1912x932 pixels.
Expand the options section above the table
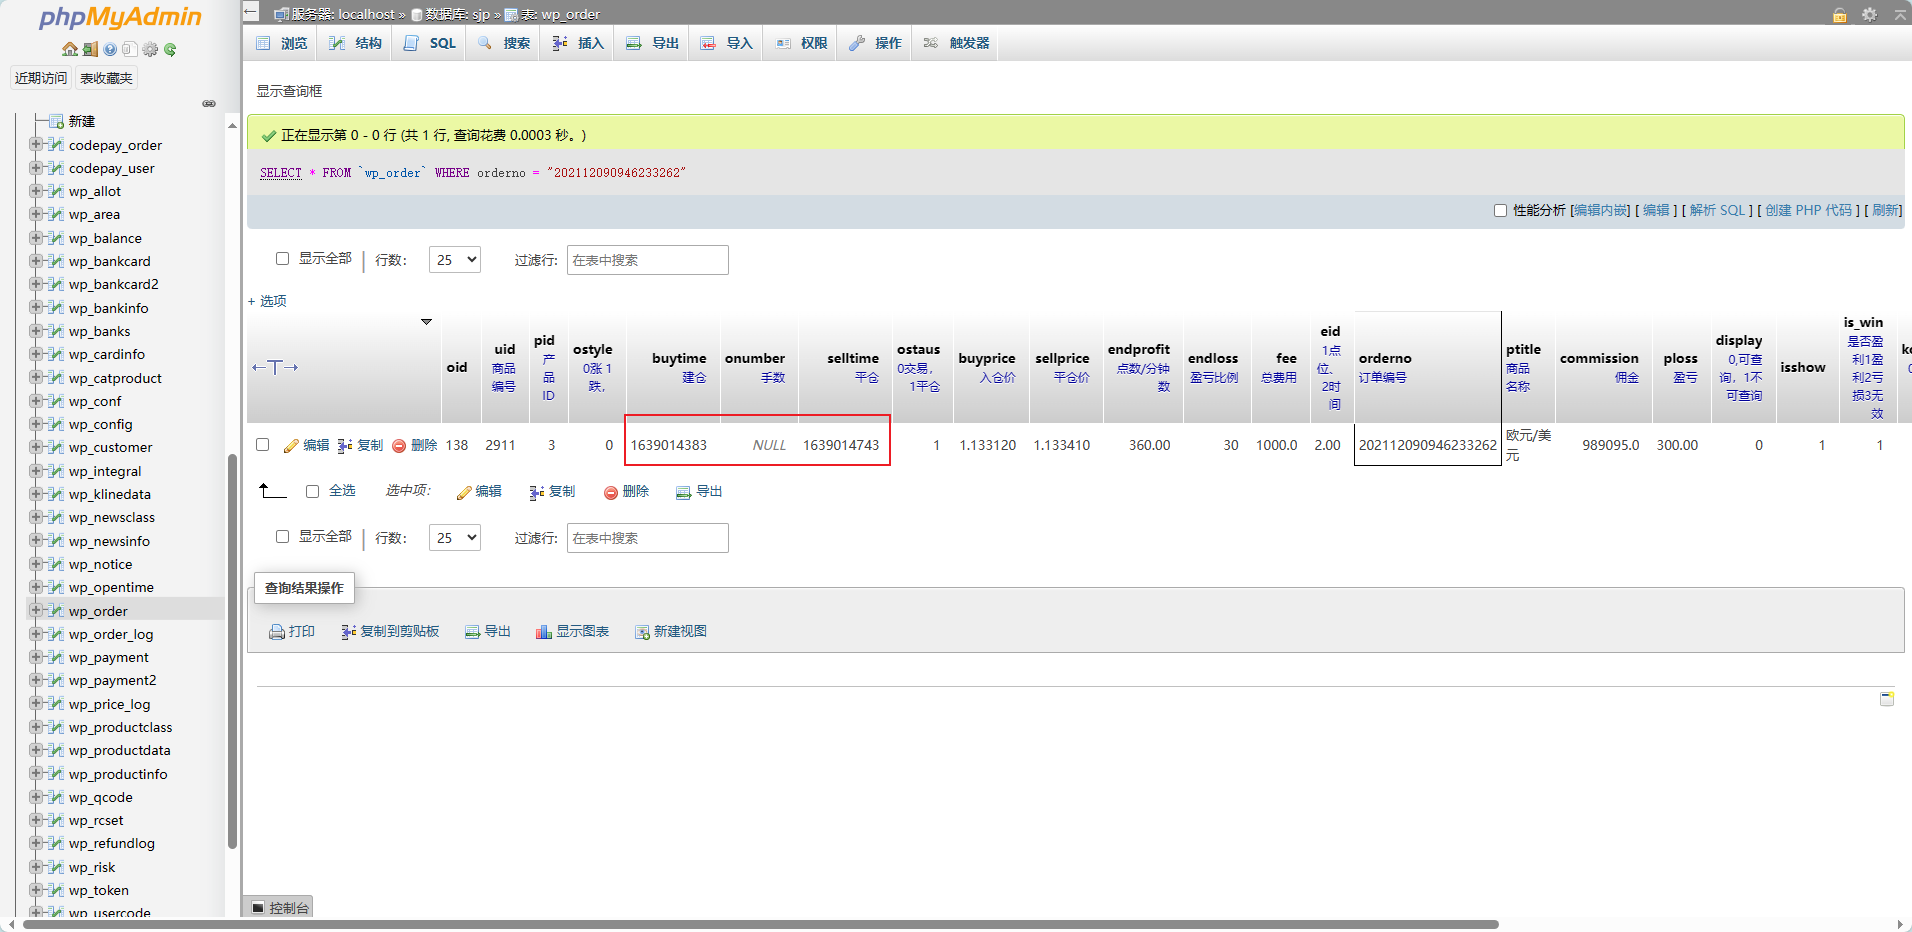pos(267,301)
